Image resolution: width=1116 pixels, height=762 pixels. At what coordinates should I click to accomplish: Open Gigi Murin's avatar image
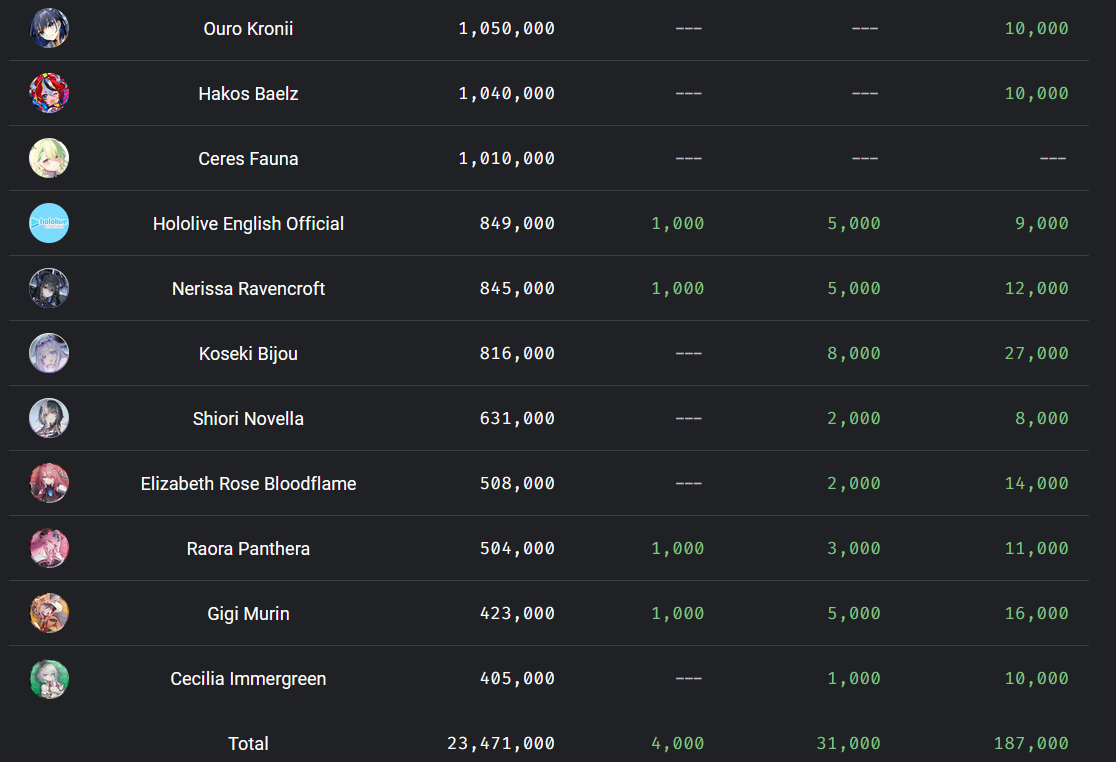point(49,613)
